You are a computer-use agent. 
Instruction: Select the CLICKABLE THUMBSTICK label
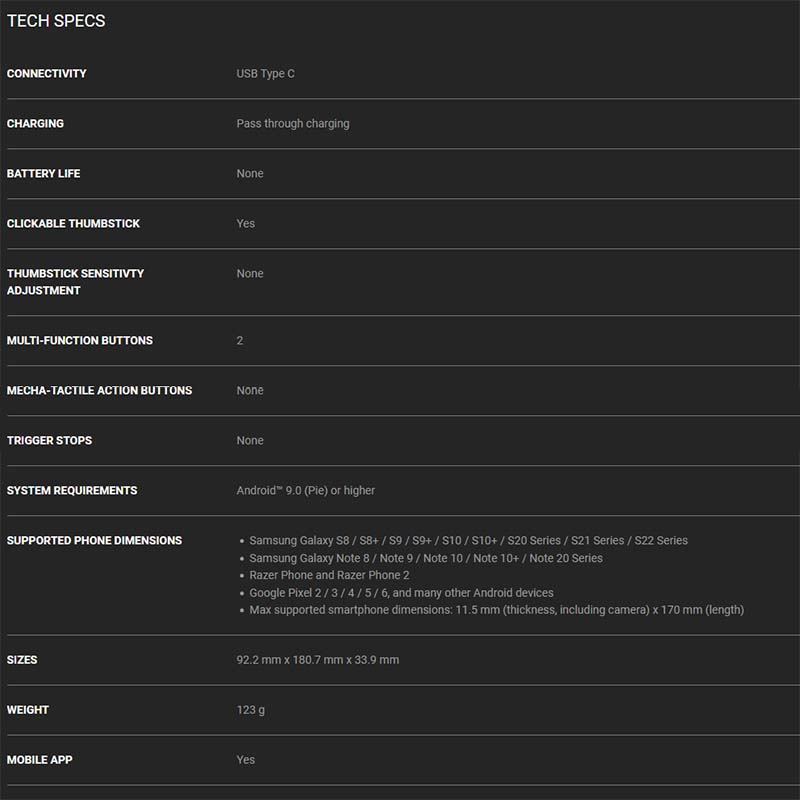tap(74, 224)
